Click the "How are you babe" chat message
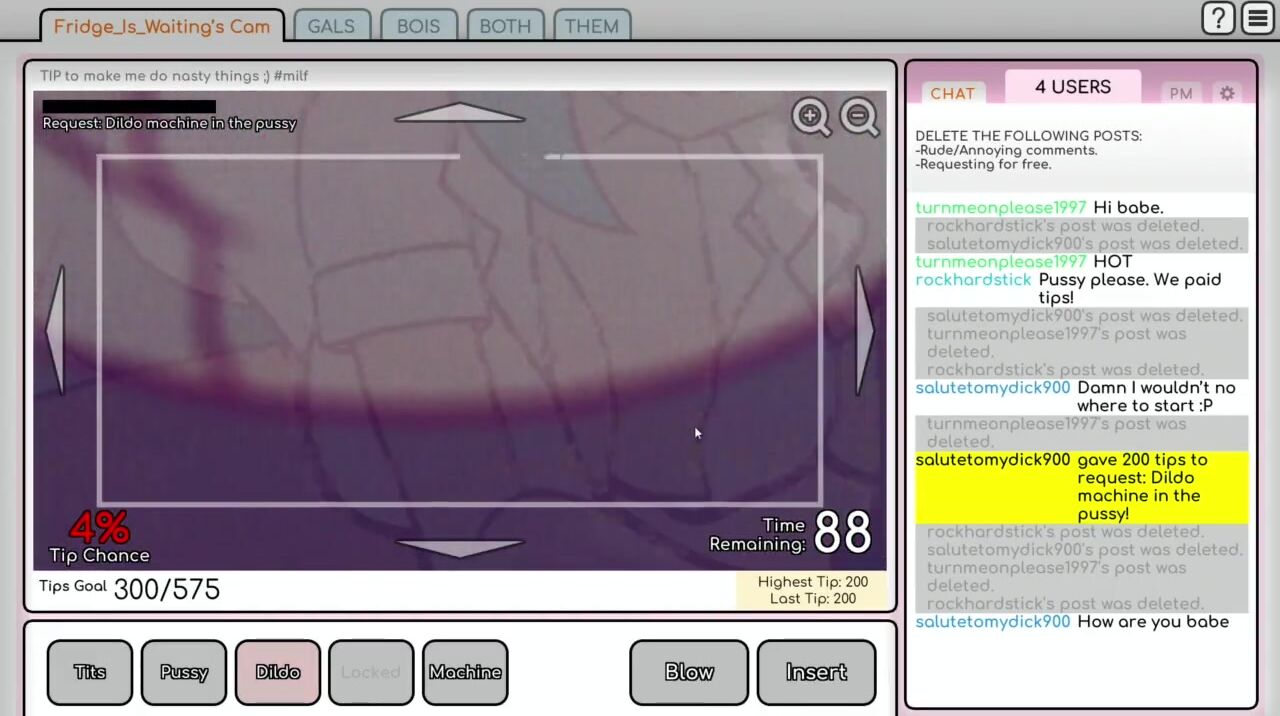This screenshot has height=716, width=1280. 1152,622
